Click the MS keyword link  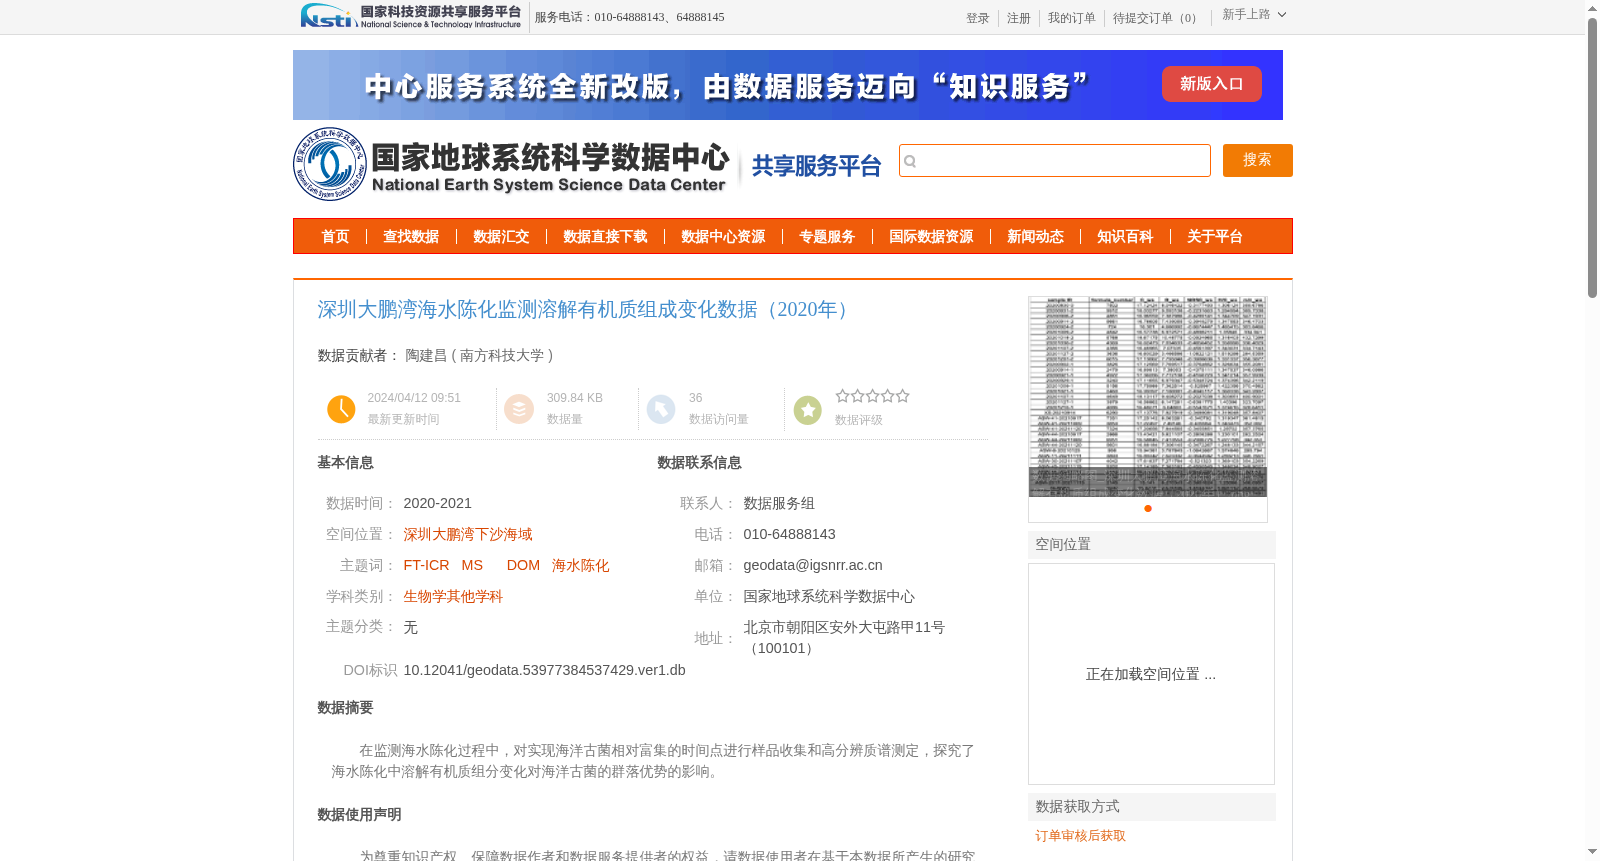tap(472, 566)
